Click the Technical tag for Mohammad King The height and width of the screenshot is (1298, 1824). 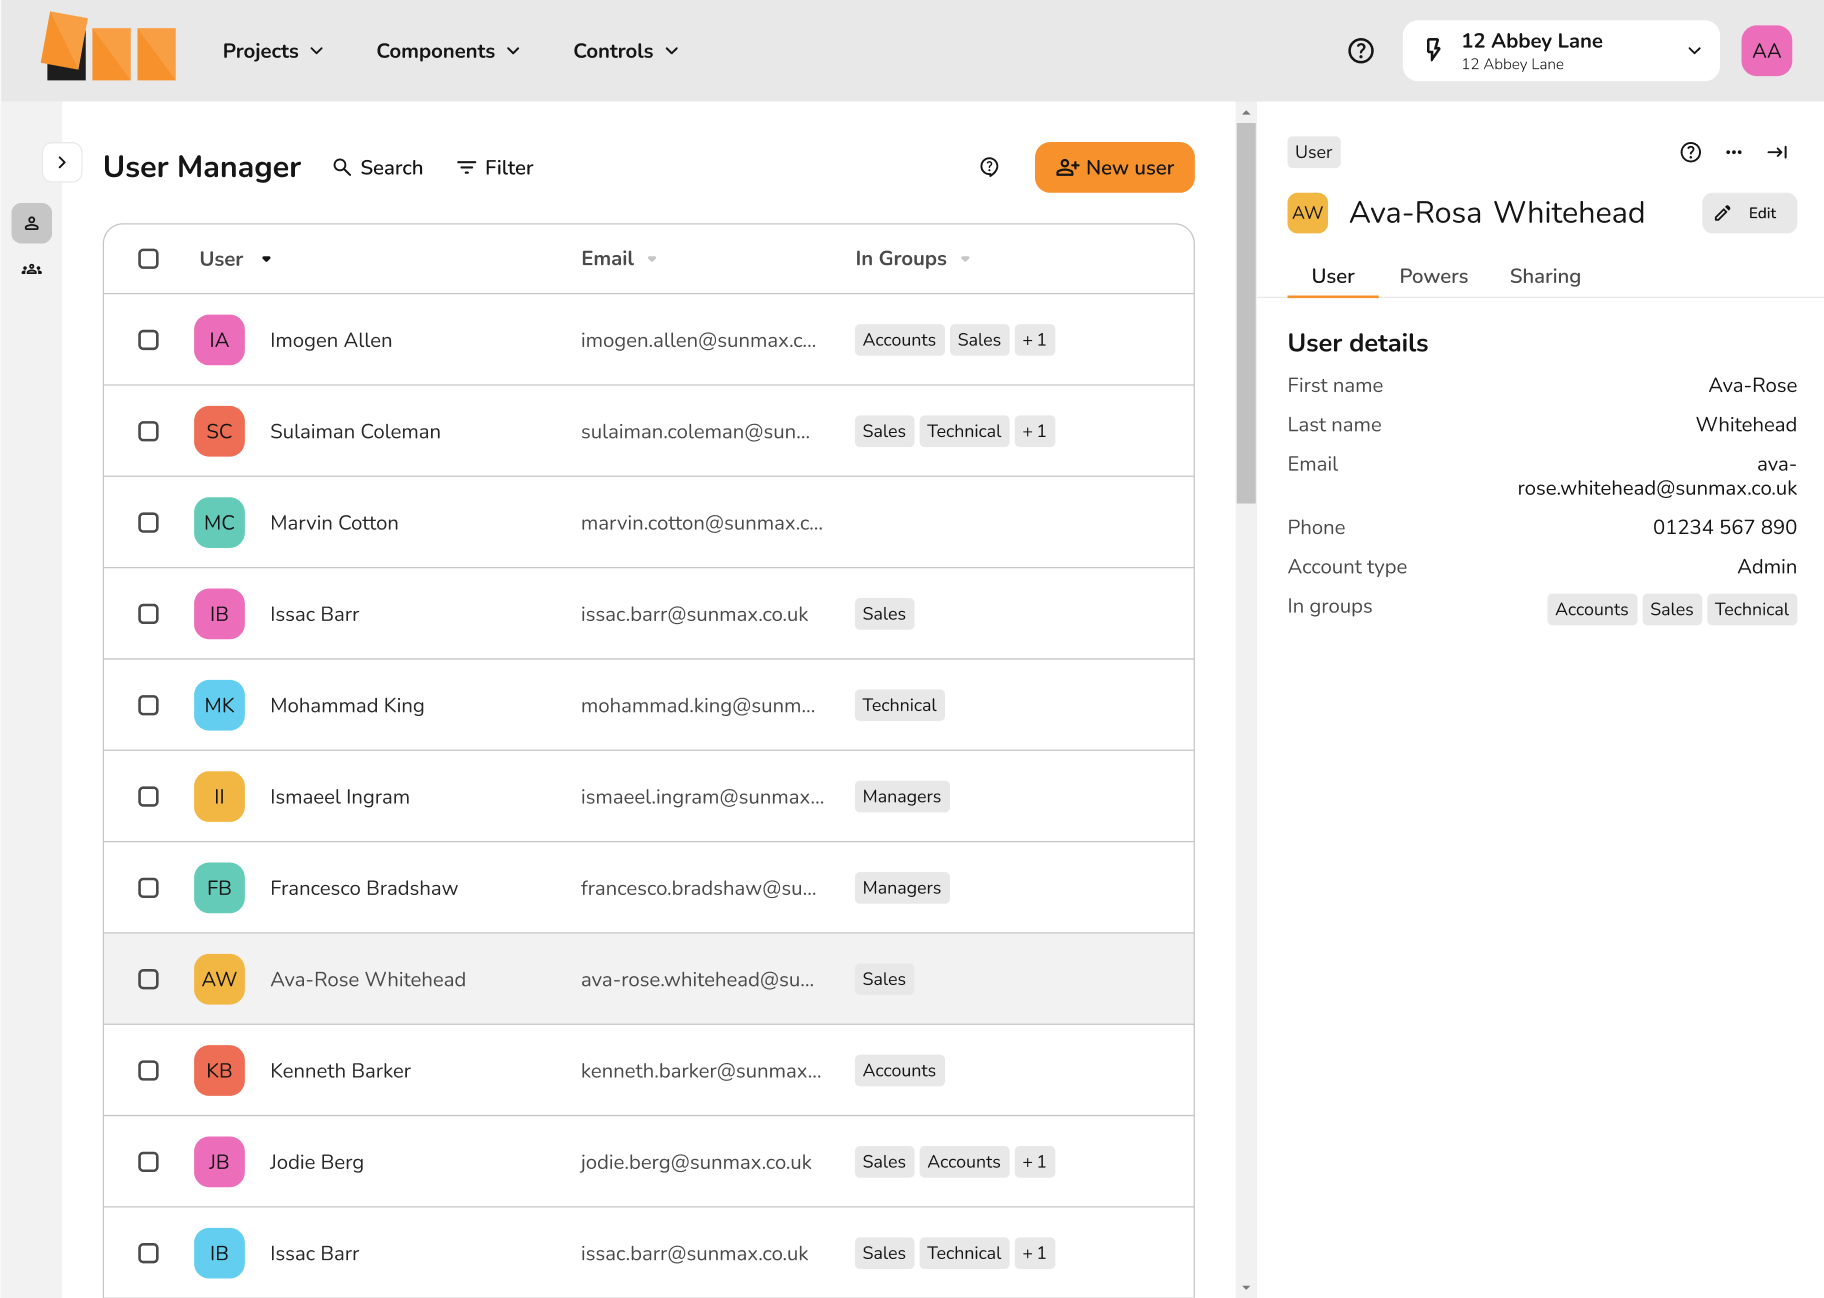[899, 705]
